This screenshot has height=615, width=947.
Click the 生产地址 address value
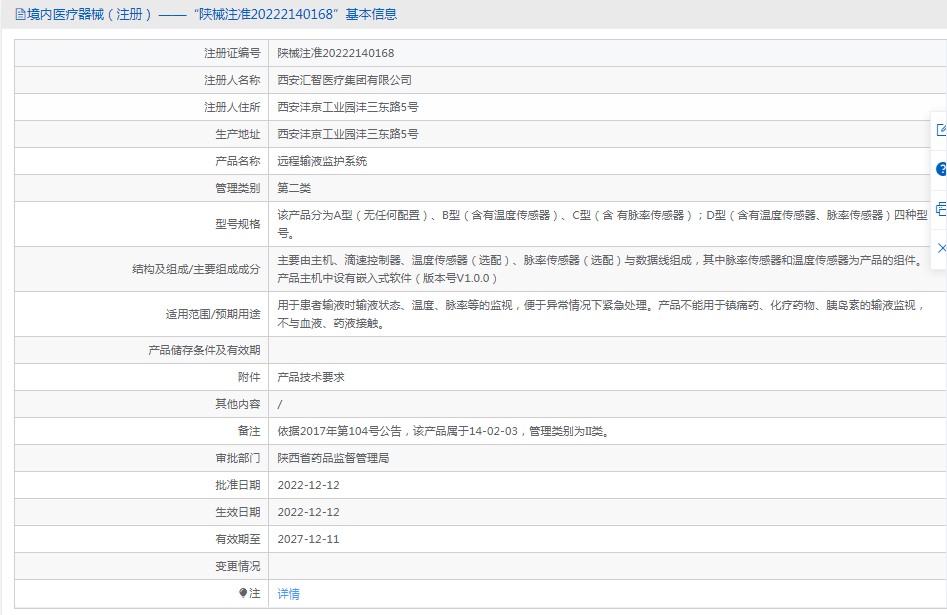click(347, 134)
